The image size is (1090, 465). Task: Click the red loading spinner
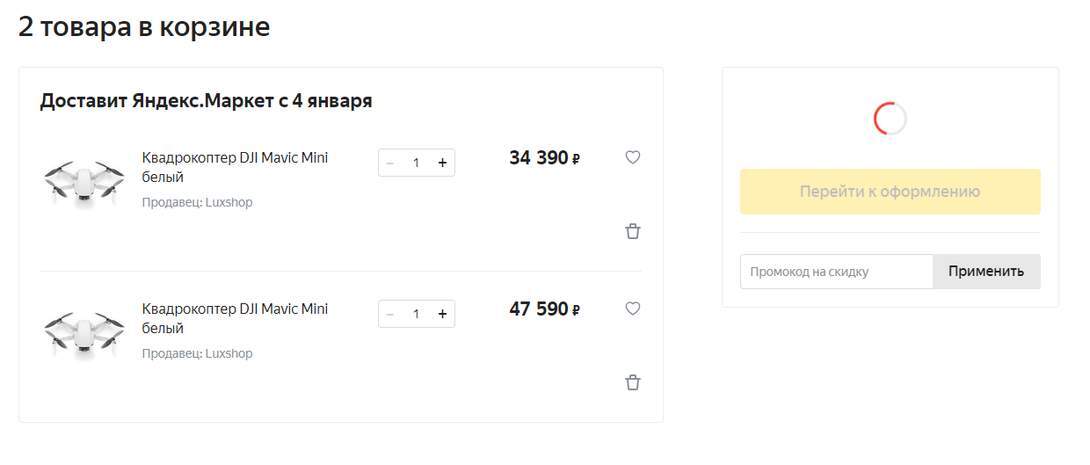890,119
